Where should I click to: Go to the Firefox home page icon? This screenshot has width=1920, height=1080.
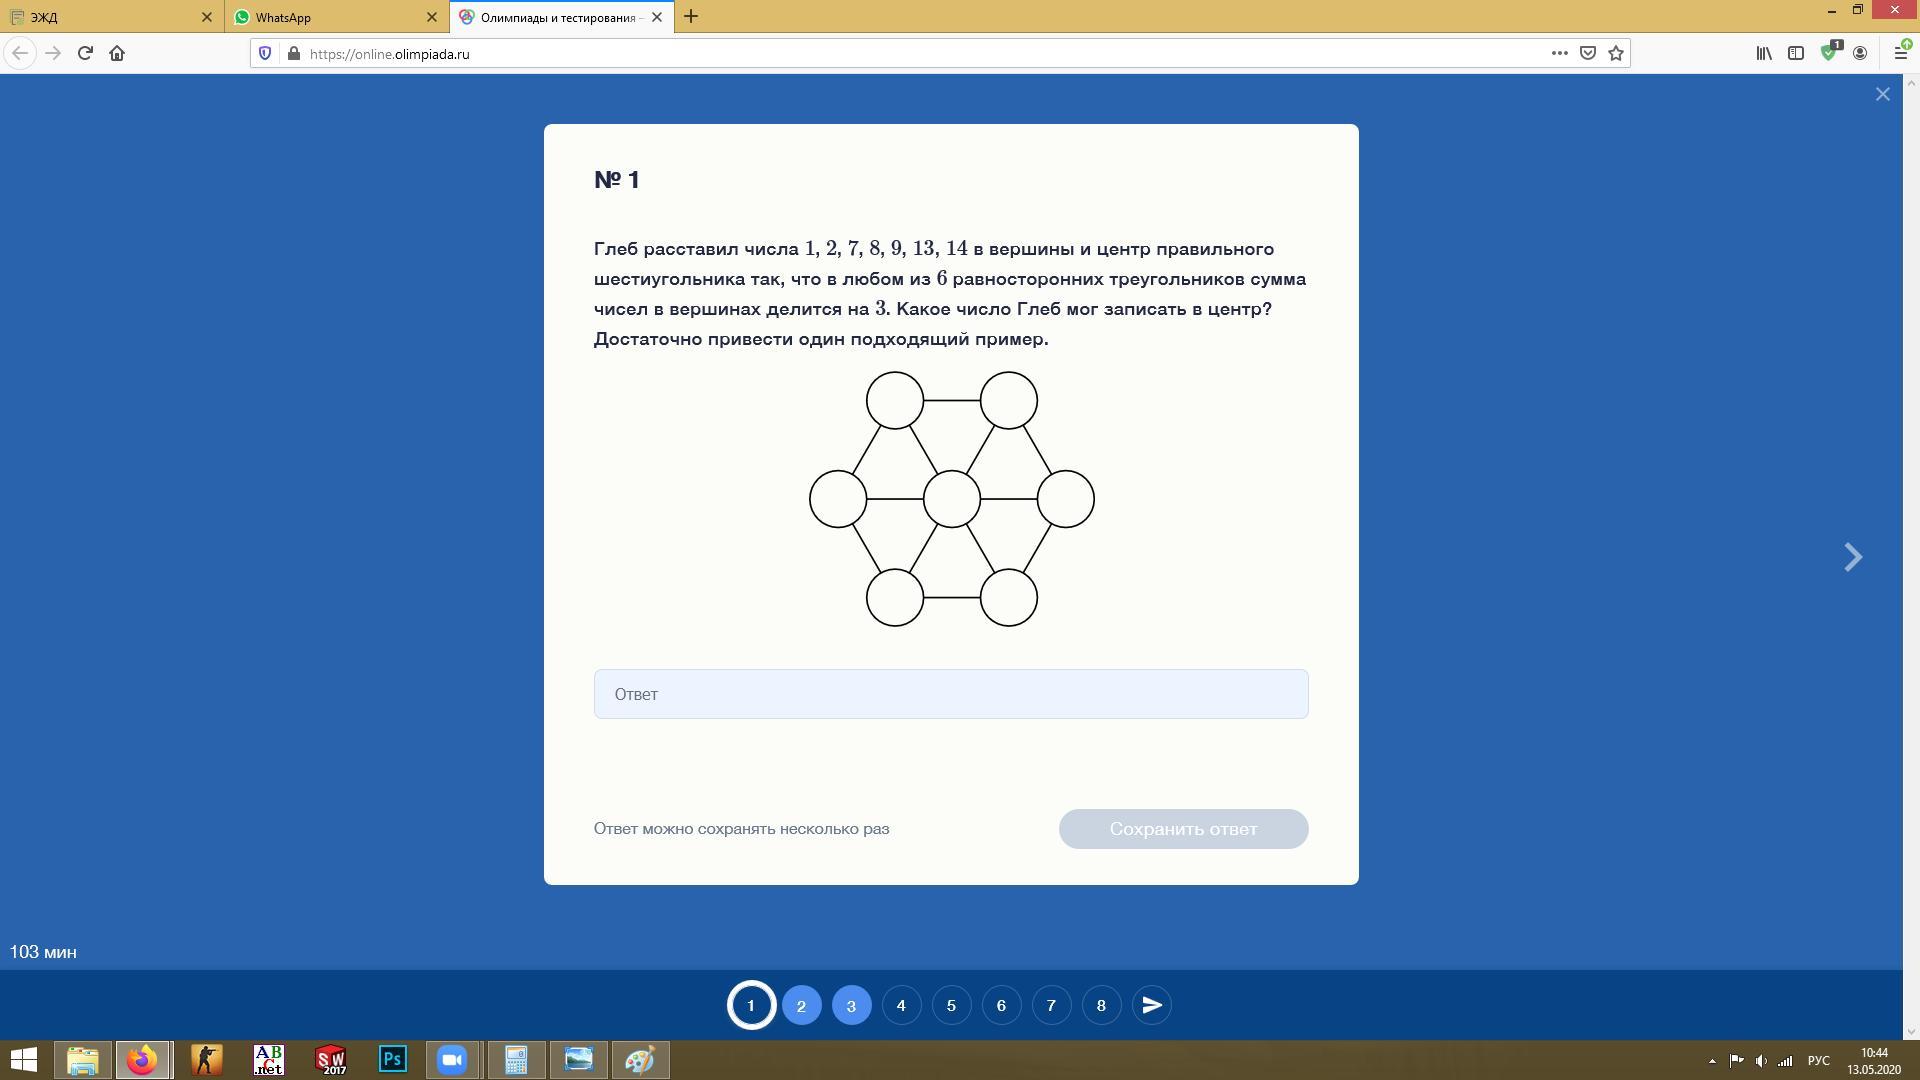point(117,53)
